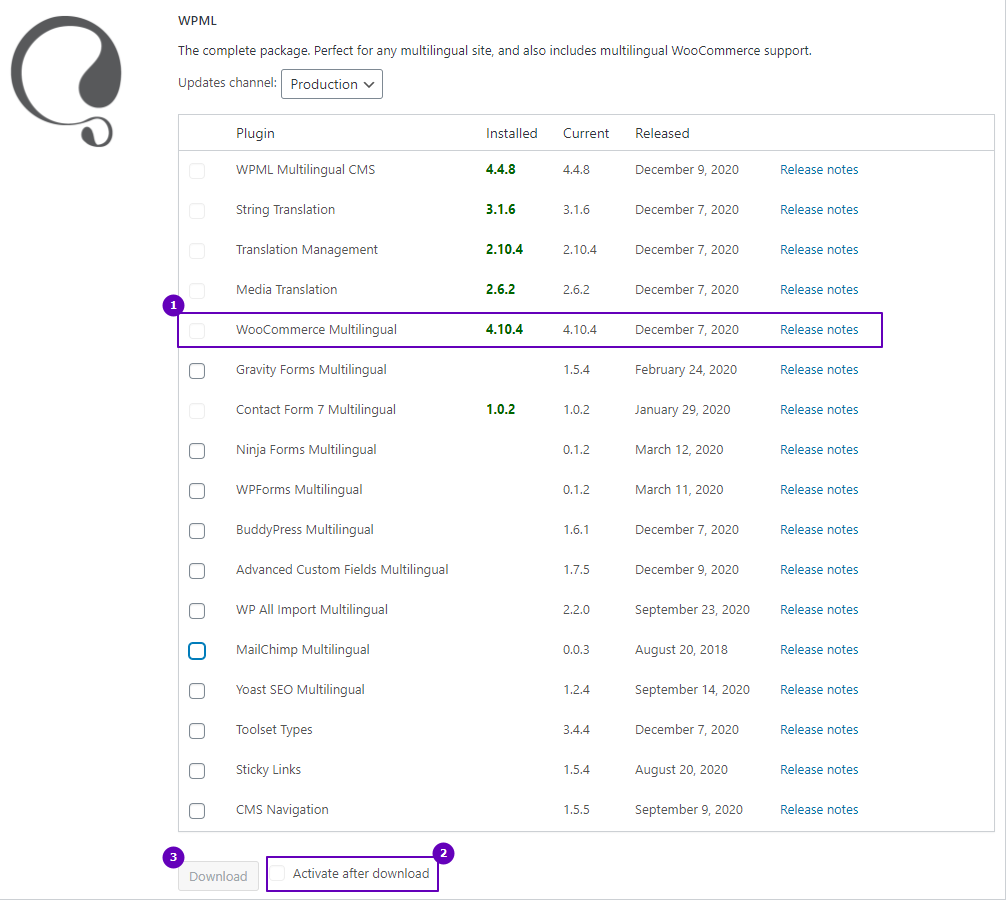
Task: Click current version 1.7.5
Action: [576, 569]
